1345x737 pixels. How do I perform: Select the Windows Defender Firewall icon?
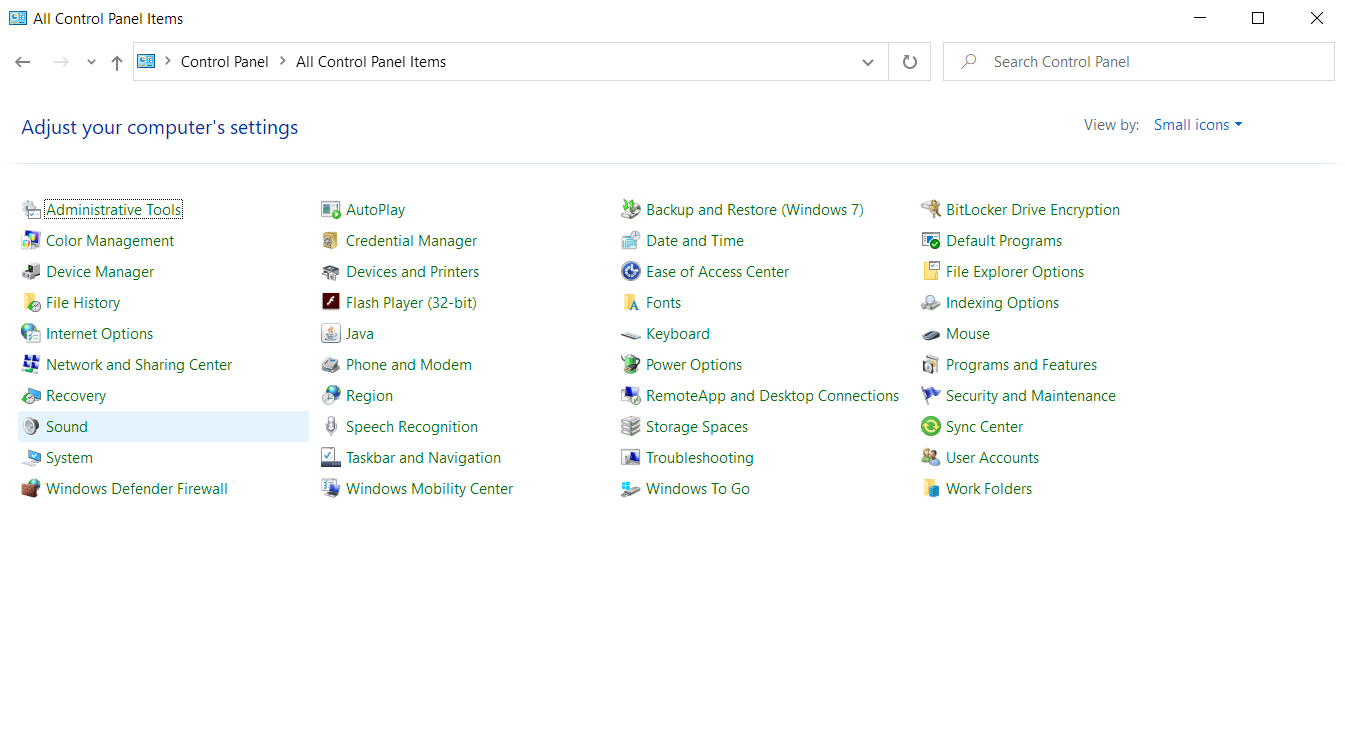pyautogui.click(x=31, y=489)
